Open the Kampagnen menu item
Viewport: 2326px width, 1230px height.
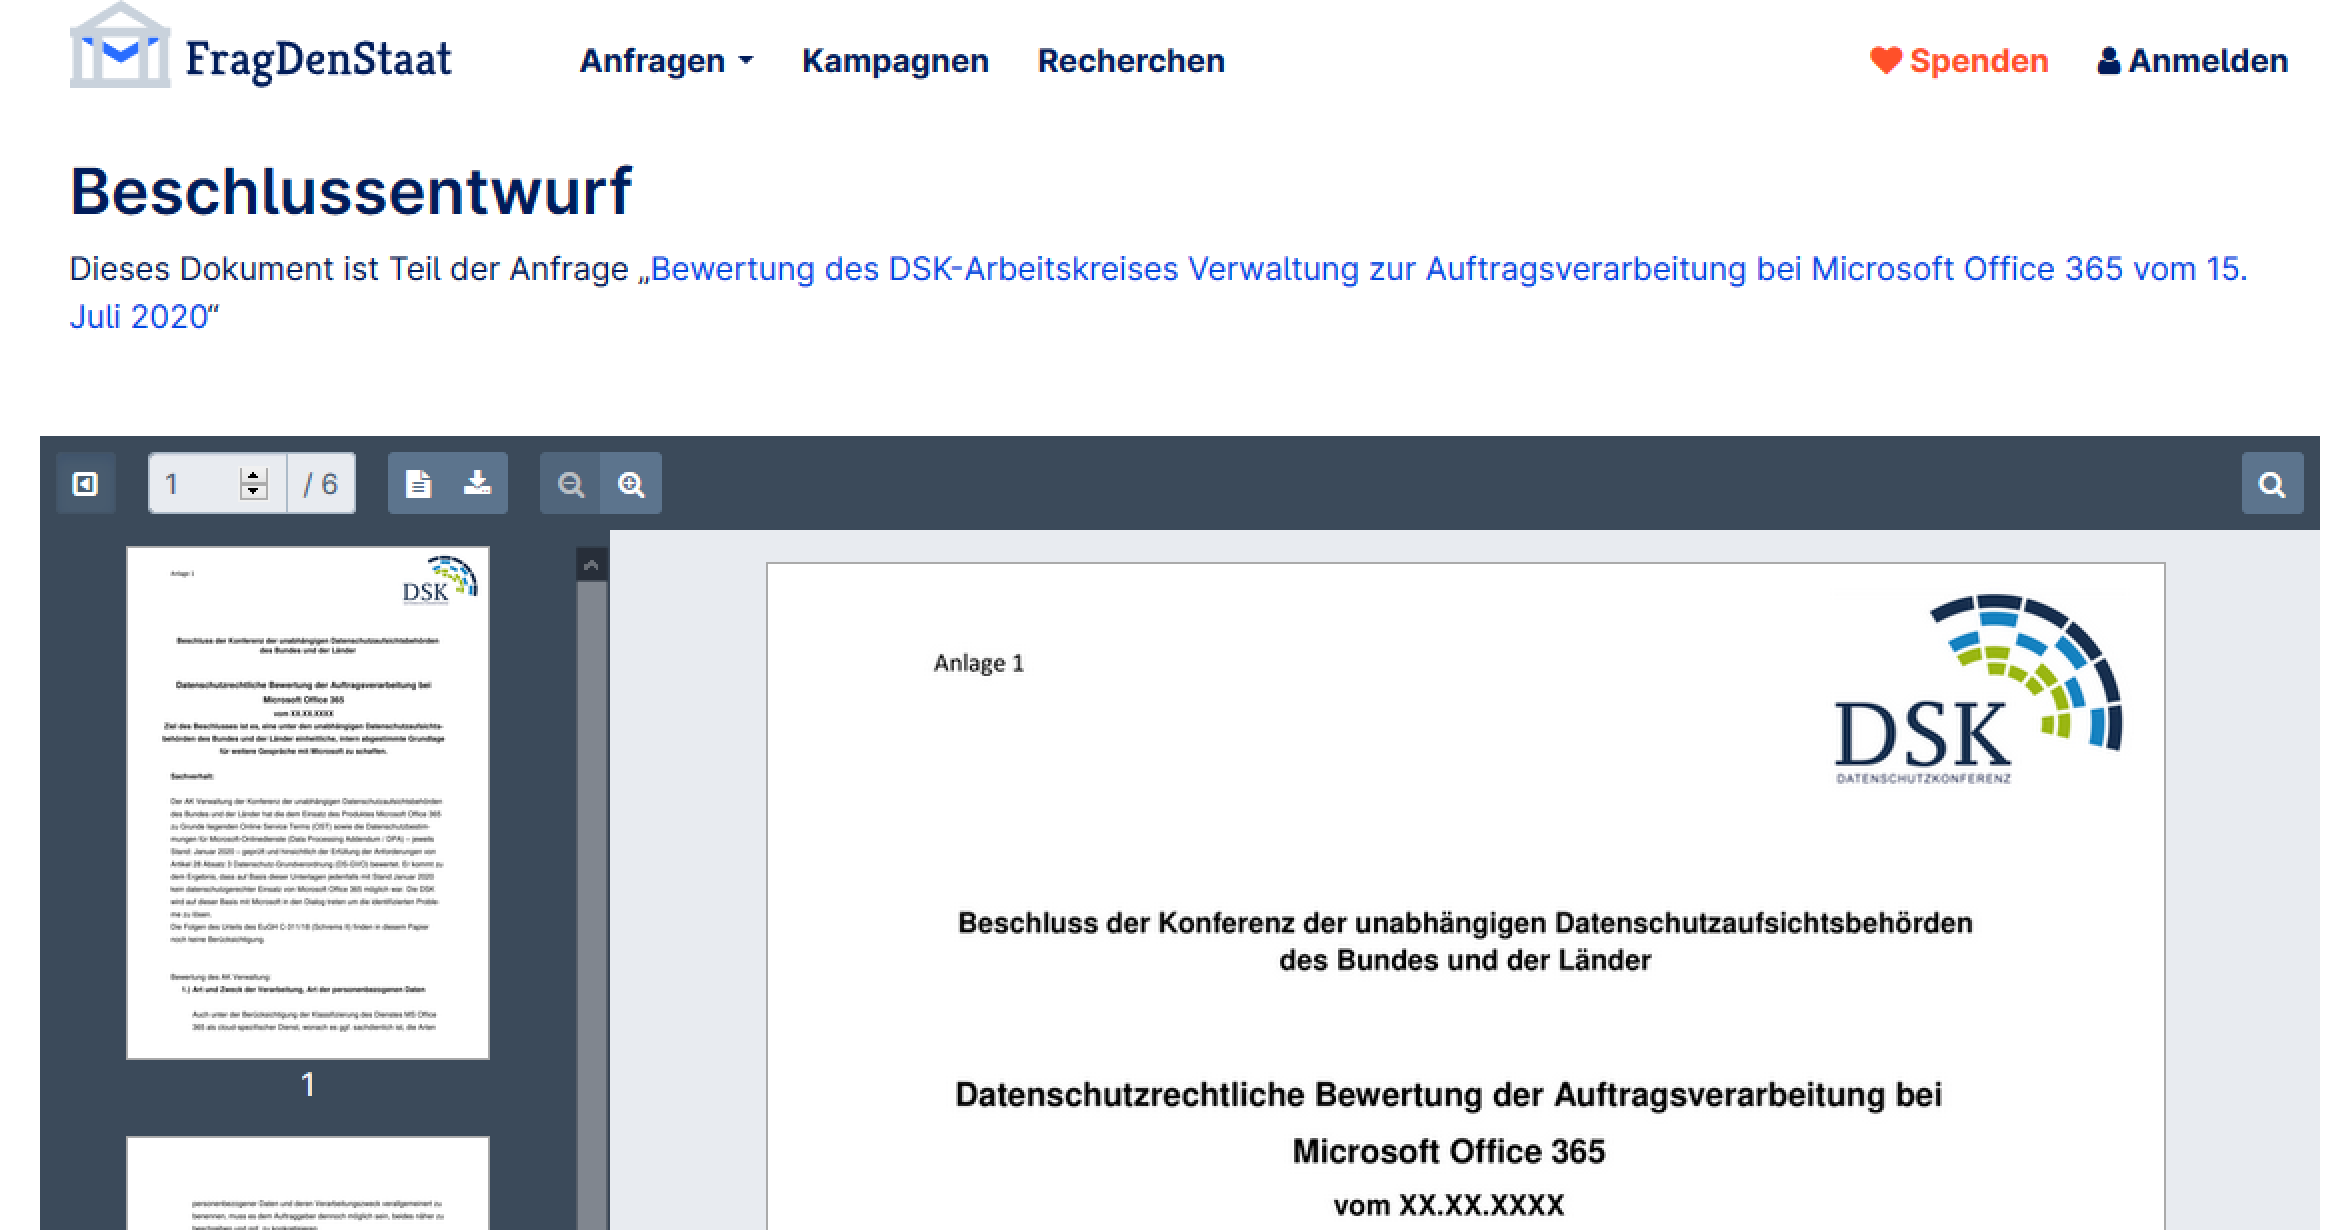click(895, 61)
